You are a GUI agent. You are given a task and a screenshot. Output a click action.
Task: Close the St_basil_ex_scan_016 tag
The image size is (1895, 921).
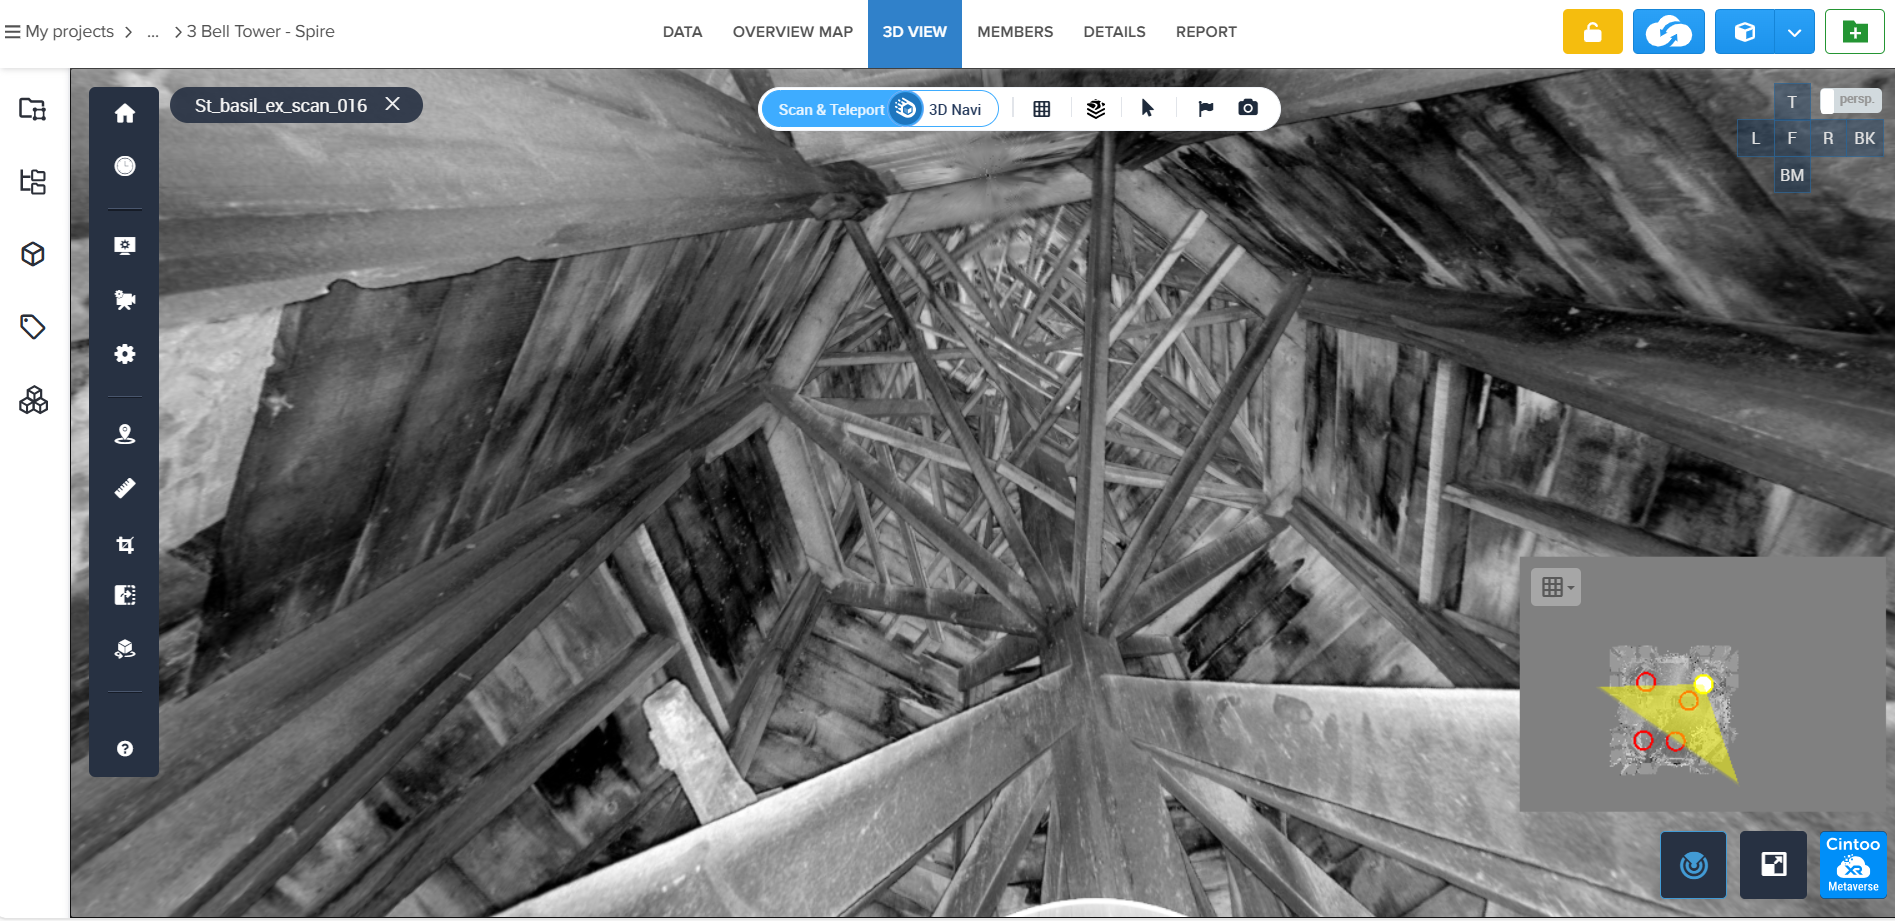coord(393,104)
